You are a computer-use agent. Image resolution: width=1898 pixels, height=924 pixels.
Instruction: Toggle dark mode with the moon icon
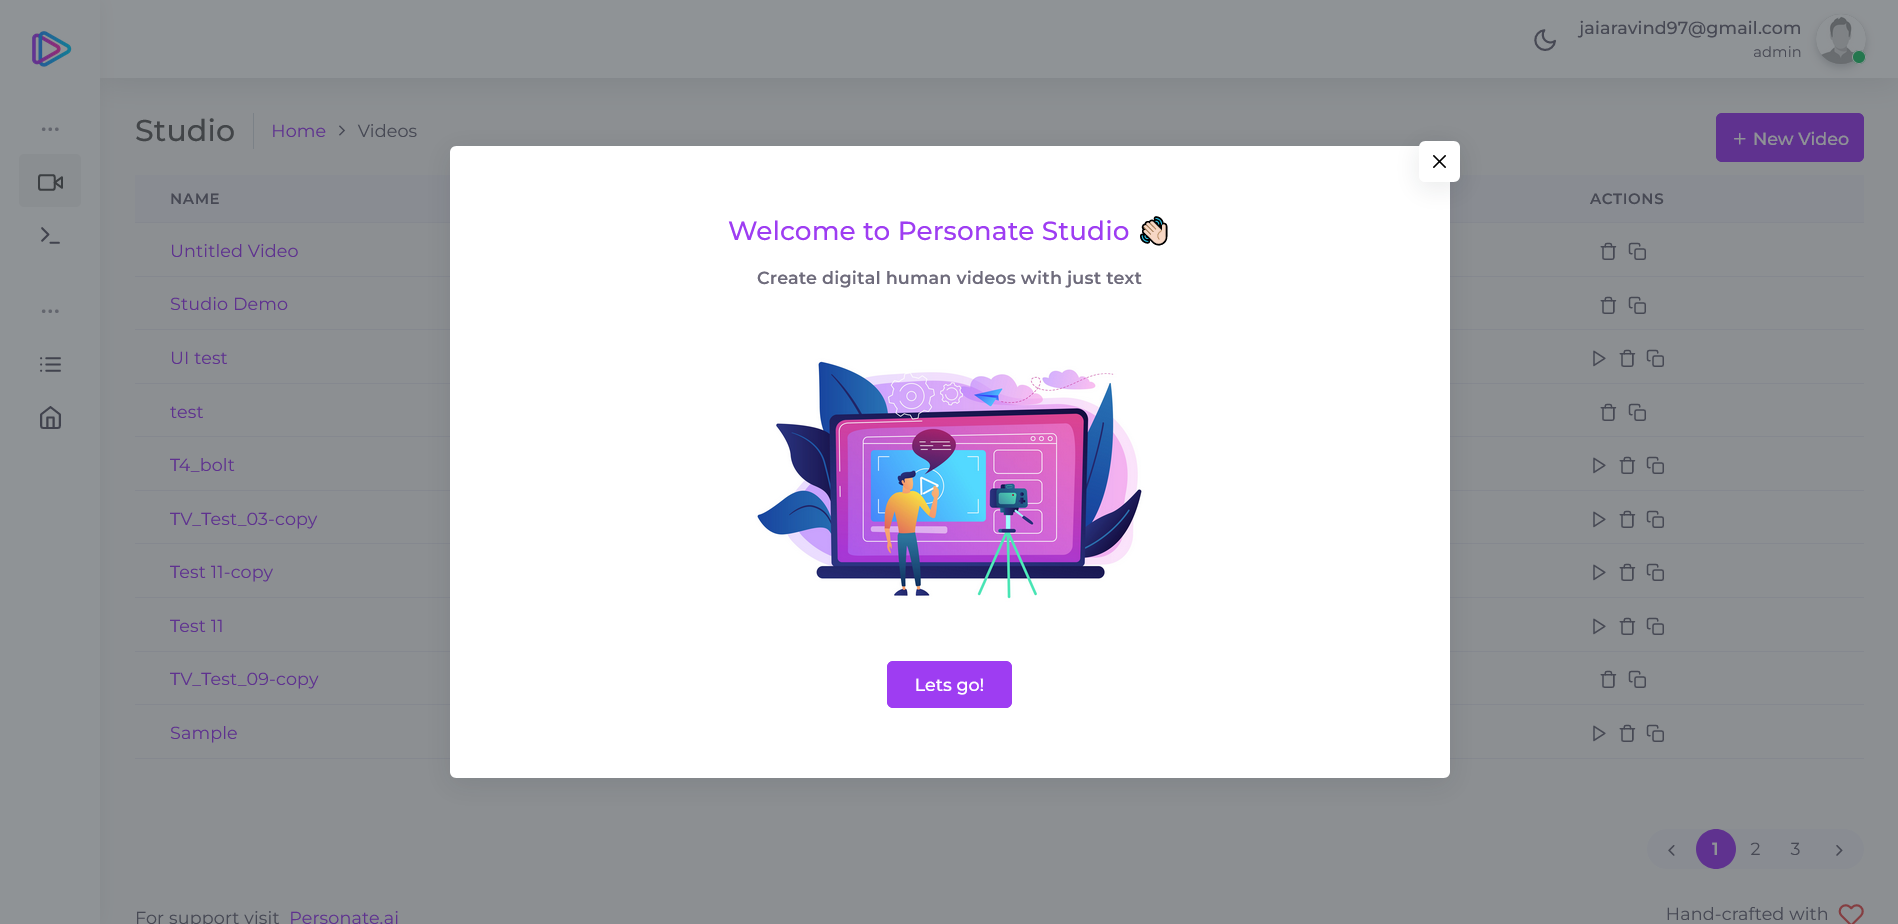tap(1544, 39)
